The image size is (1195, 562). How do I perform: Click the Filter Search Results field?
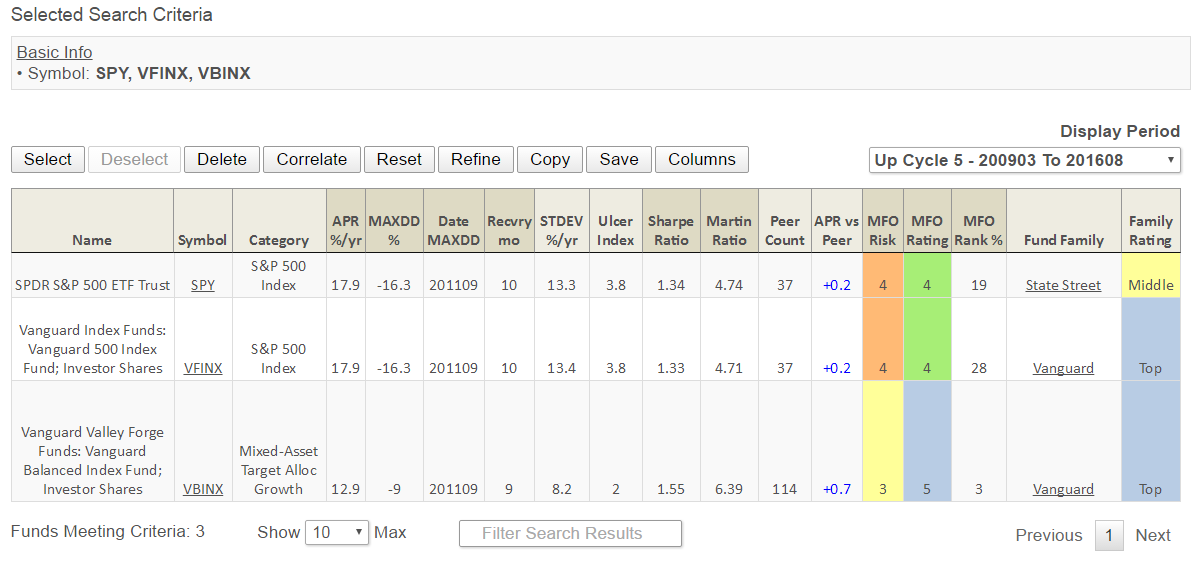coord(570,534)
